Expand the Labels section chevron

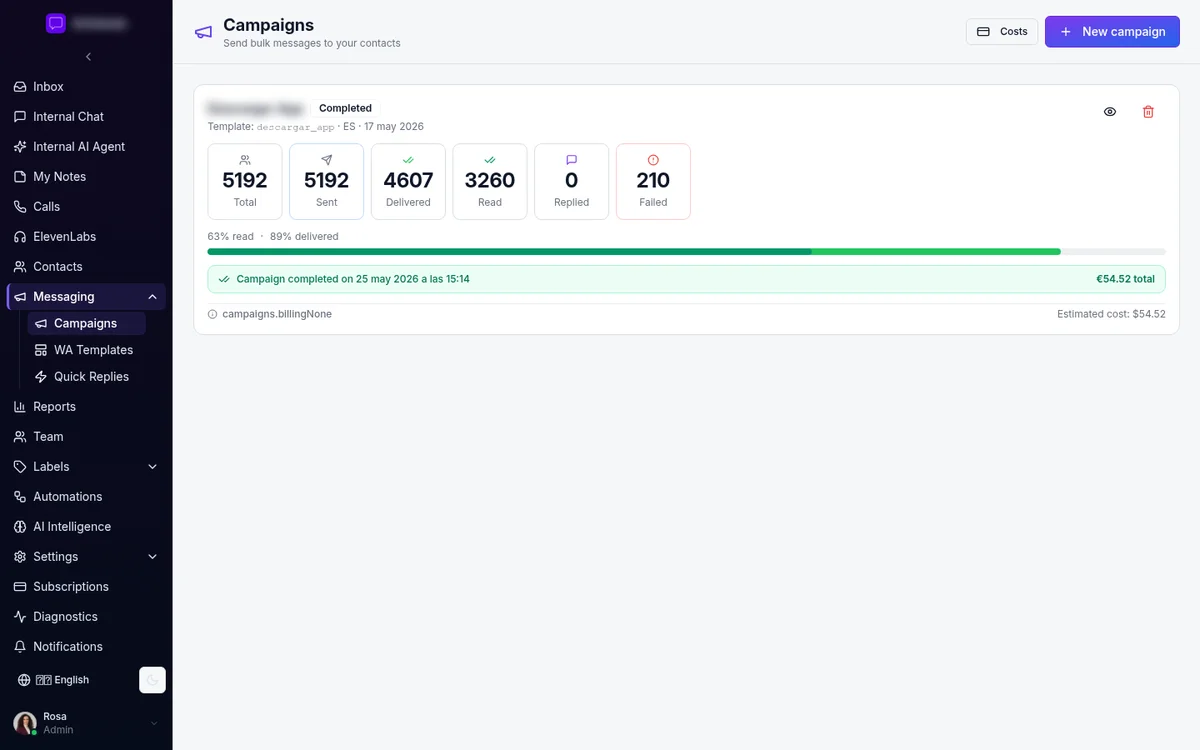[x=152, y=467]
